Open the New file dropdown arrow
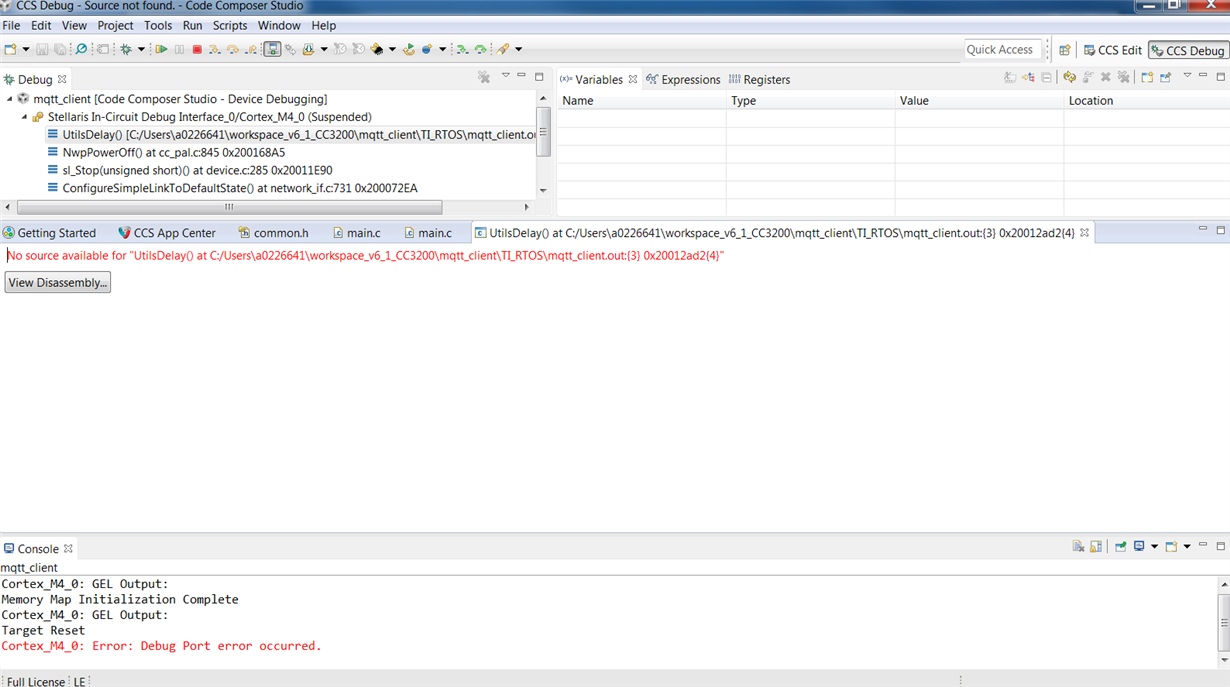Viewport: 1230px width, 687px height. [x=25, y=49]
